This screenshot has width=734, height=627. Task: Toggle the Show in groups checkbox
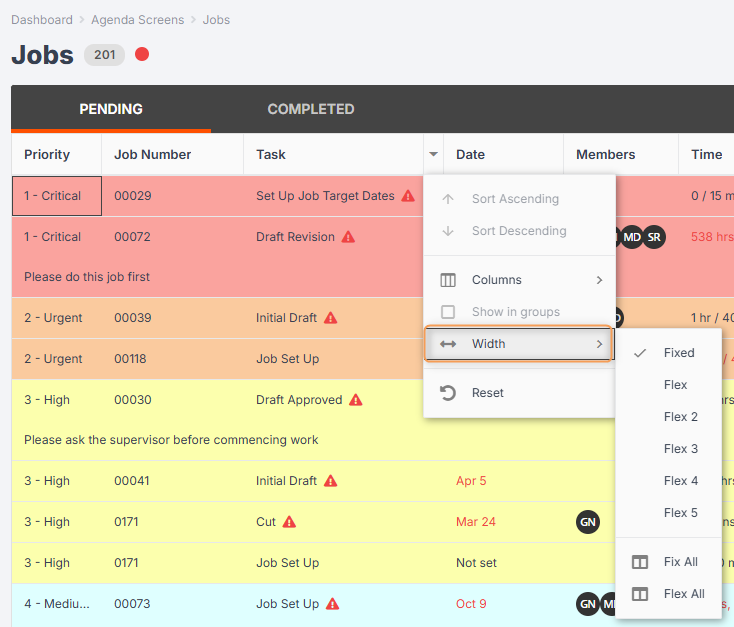tap(448, 312)
